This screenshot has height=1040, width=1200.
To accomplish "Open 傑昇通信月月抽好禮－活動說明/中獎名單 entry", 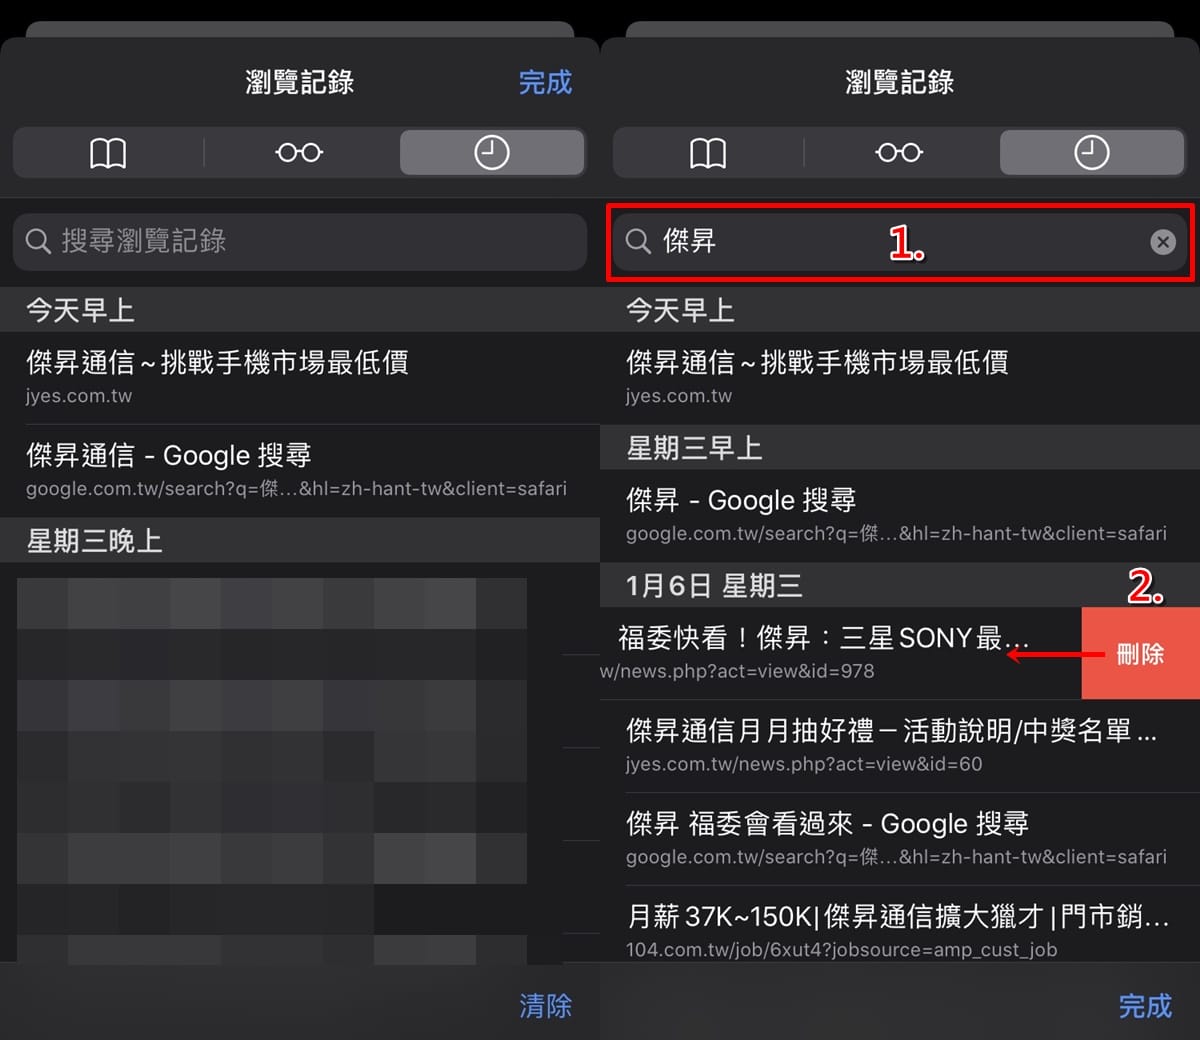I will point(900,746).
